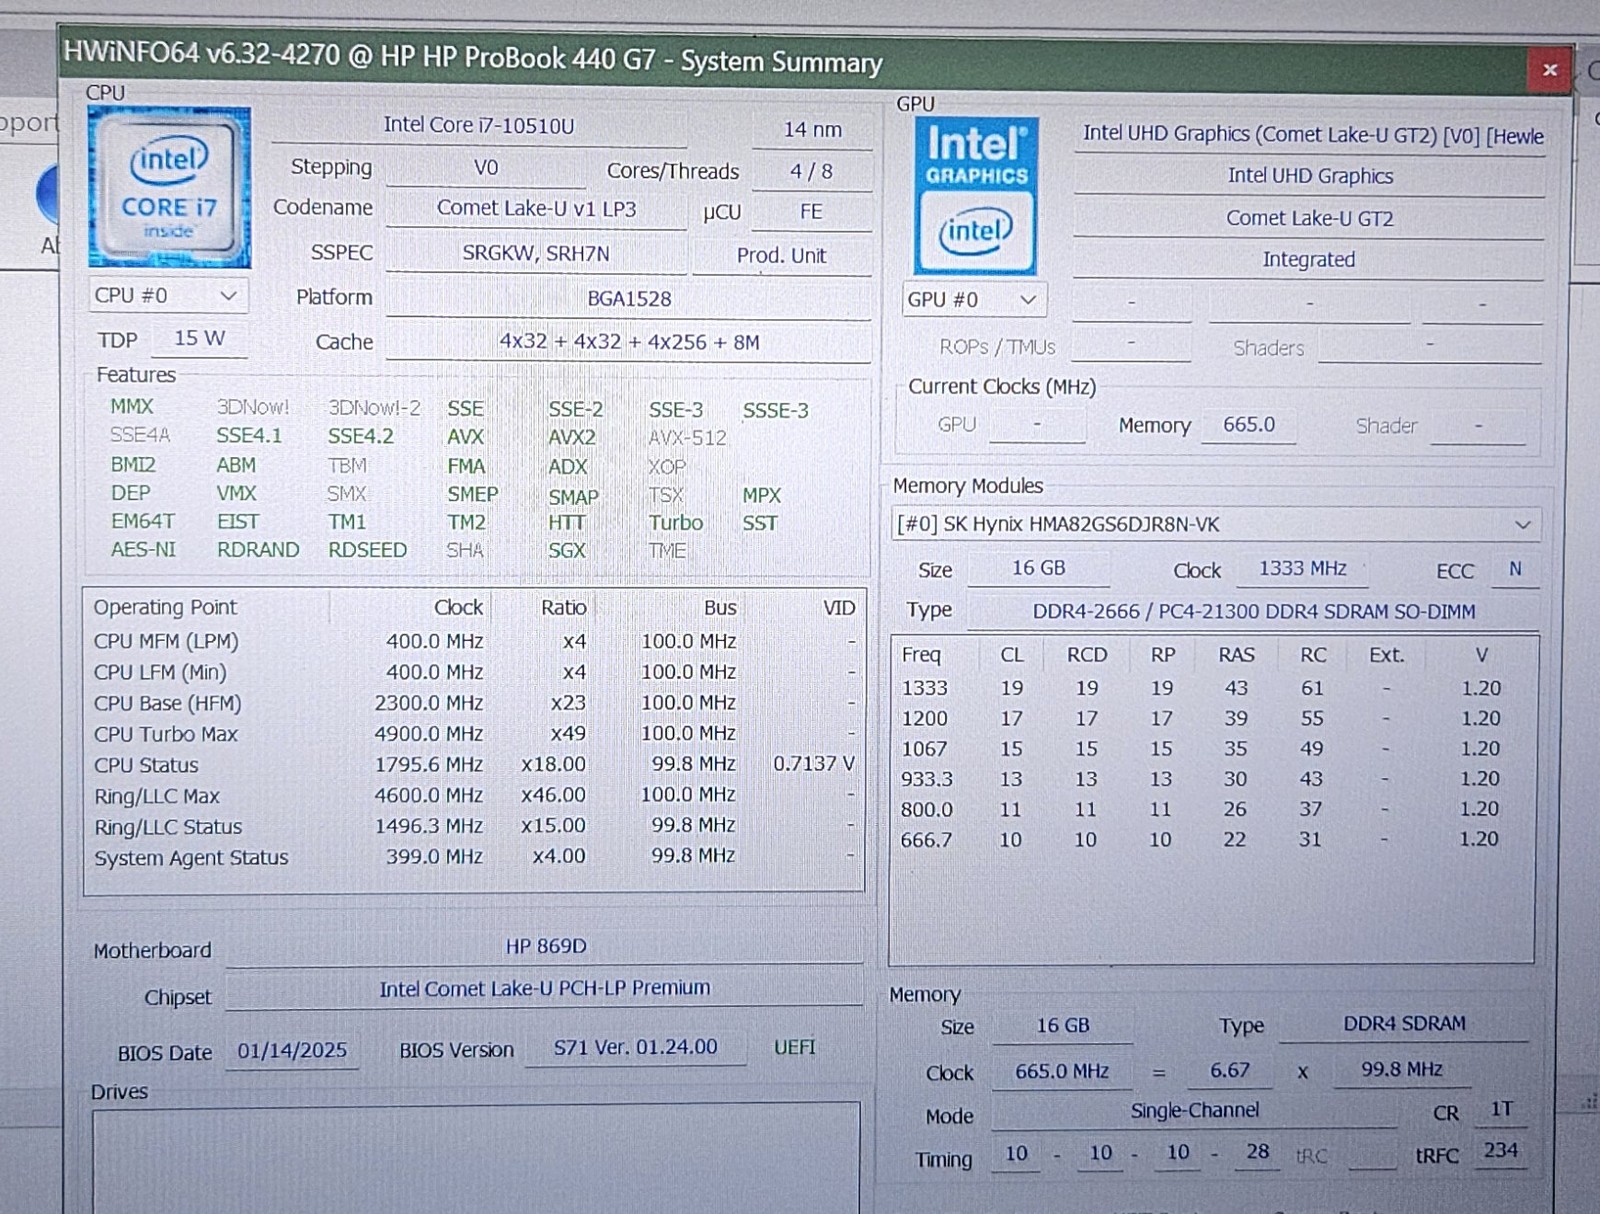Select the 666.7 frequency timing row
The image size is (1600, 1214).
click(x=1212, y=840)
